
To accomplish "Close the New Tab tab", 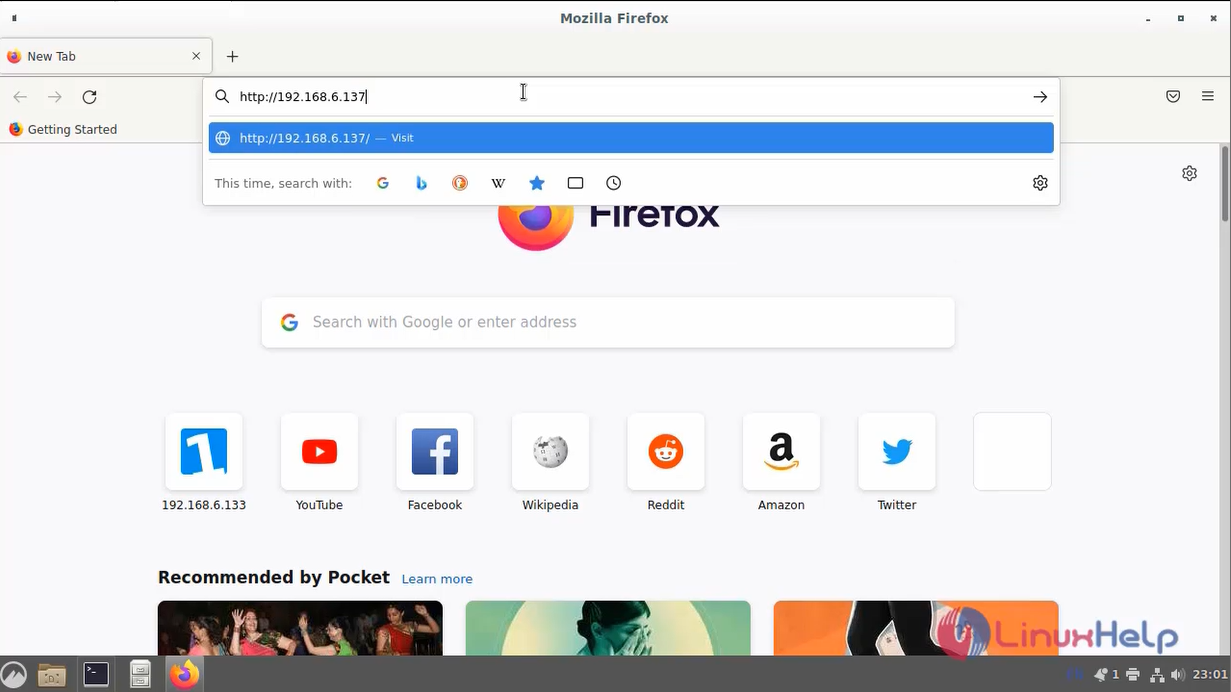I will tap(196, 56).
